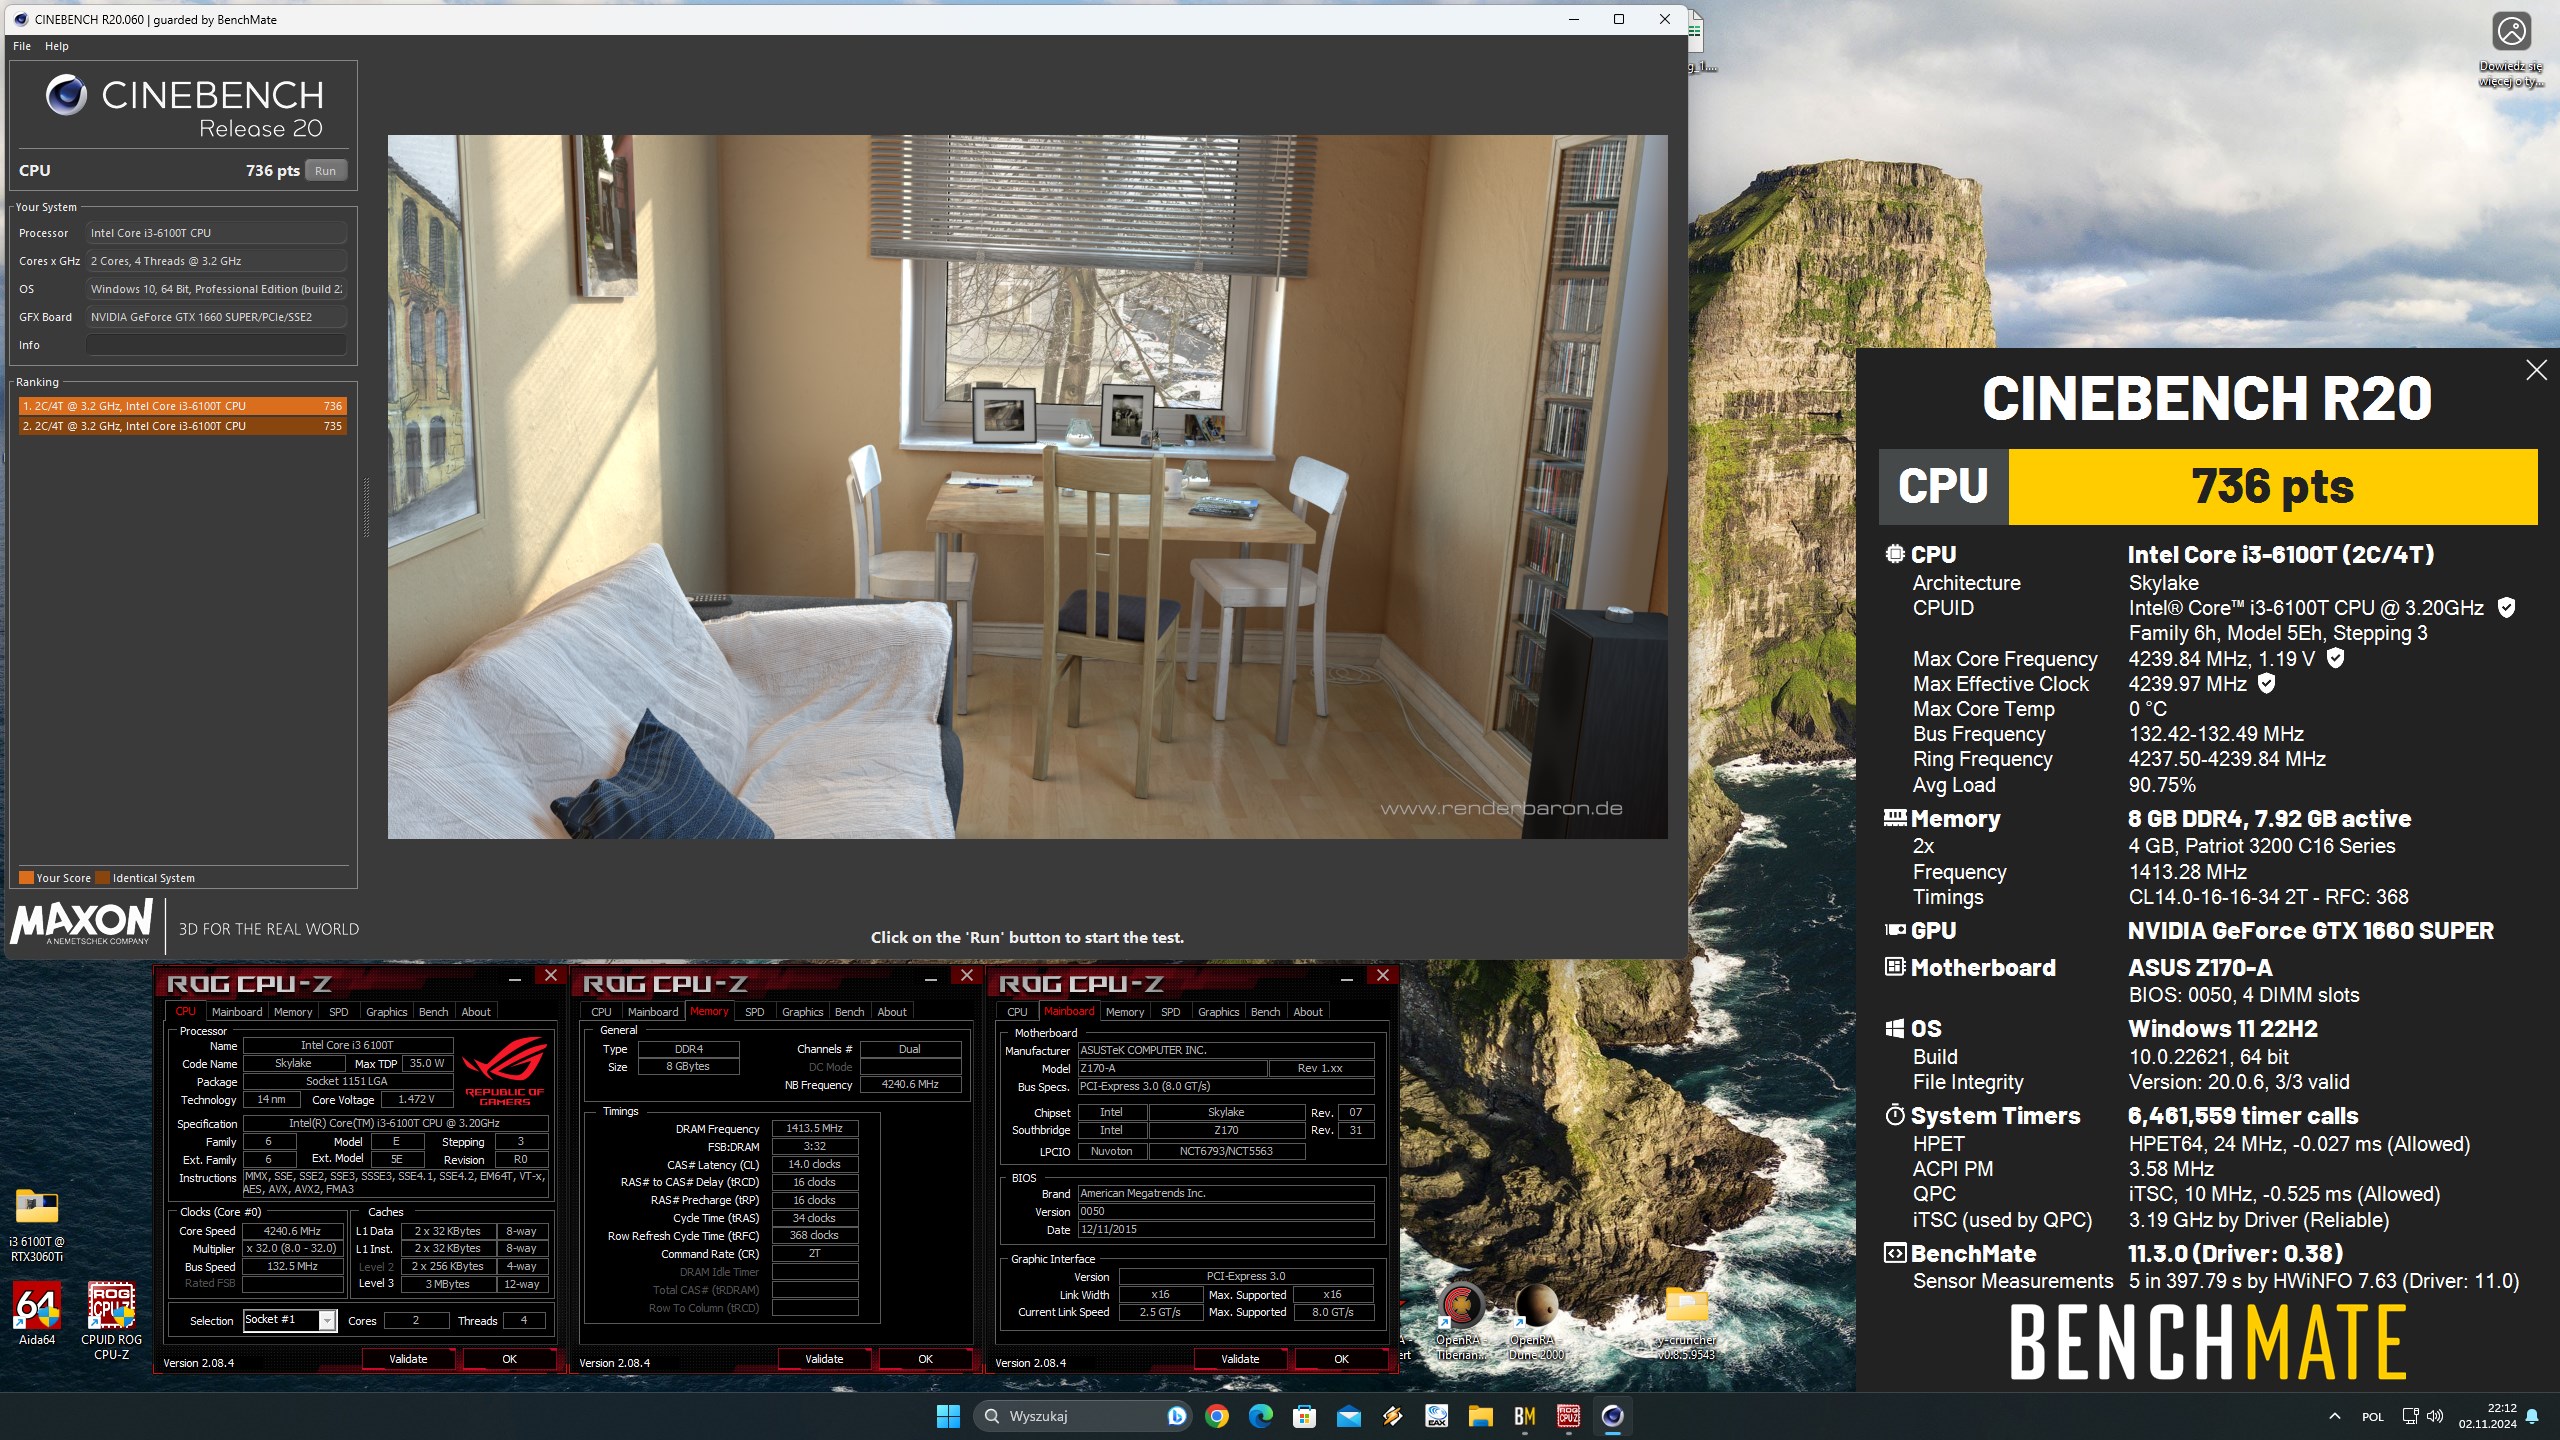The image size is (2560, 1440).
Task: Click the Wyszukaj search box on the taskbar
Action: (1082, 1416)
